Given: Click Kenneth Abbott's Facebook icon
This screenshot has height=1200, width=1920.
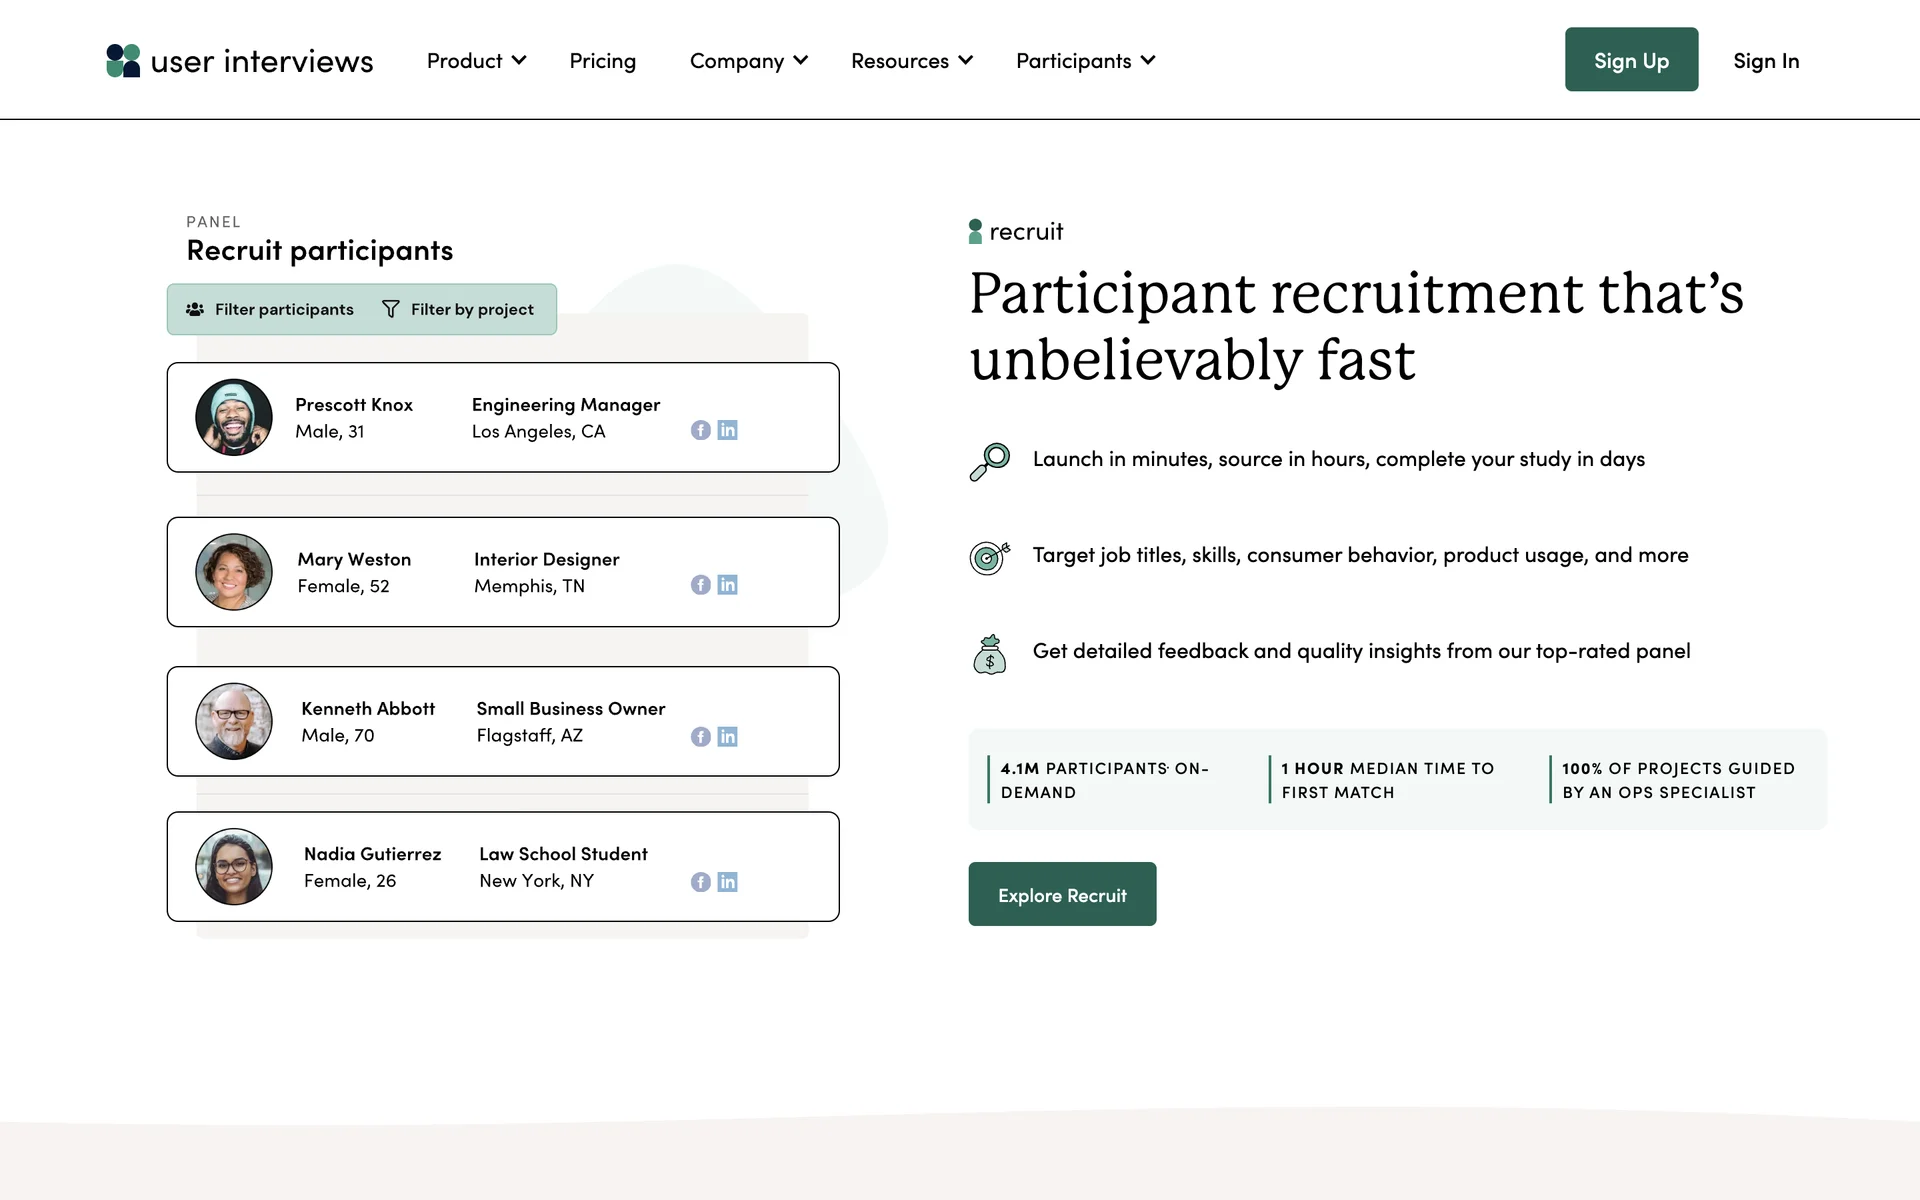Looking at the screenshot, I should pos(700,737).
